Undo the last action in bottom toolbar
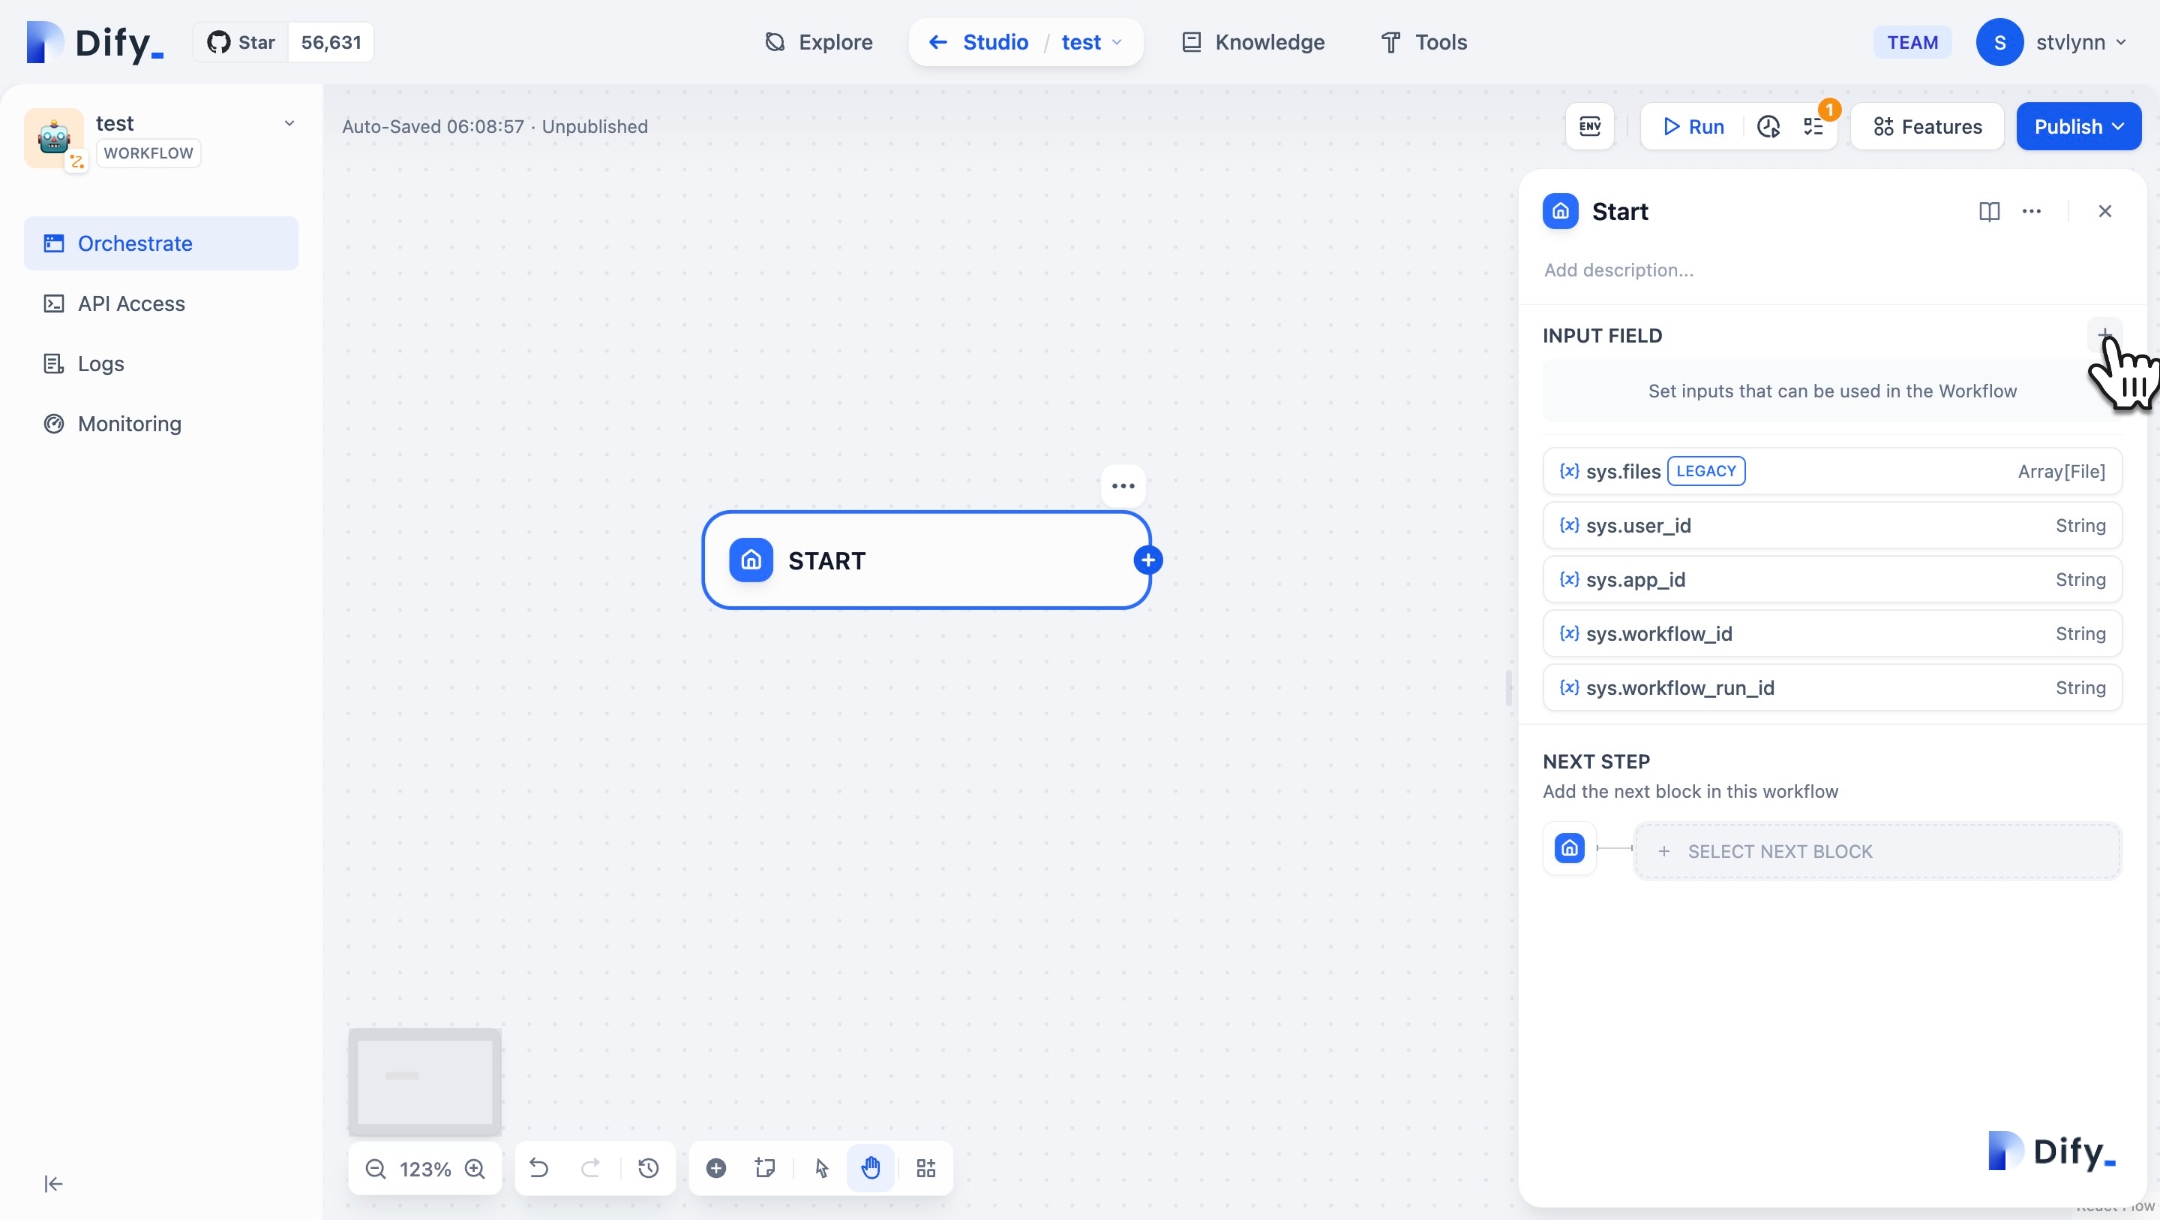 point(539,1168)
